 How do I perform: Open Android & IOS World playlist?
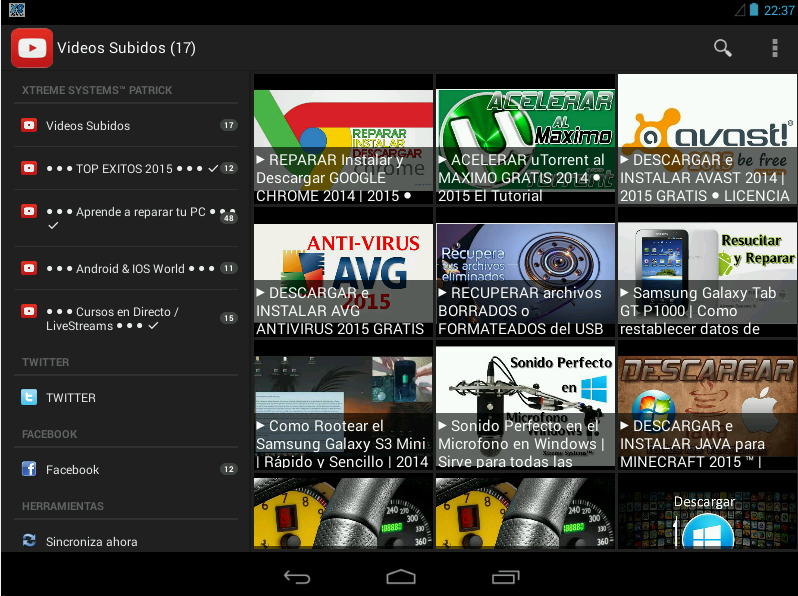pyautogui.click(x=126, y=268)
